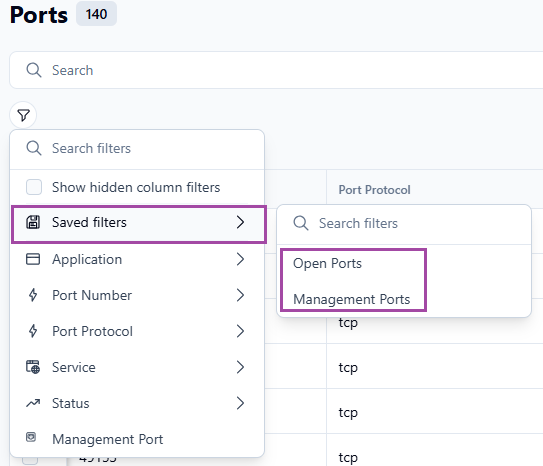
Task: Click the funnel filter icon button
Action: pyautogui.click(x=23, y=115)
